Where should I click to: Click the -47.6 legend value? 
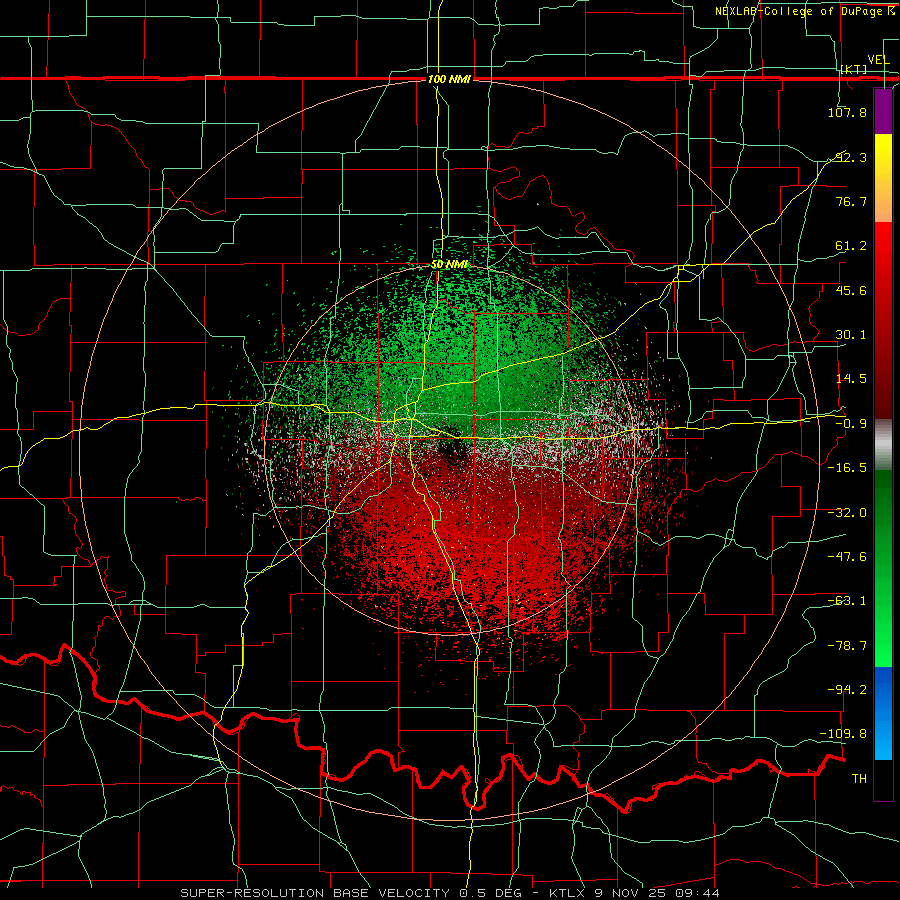[847, 557]
